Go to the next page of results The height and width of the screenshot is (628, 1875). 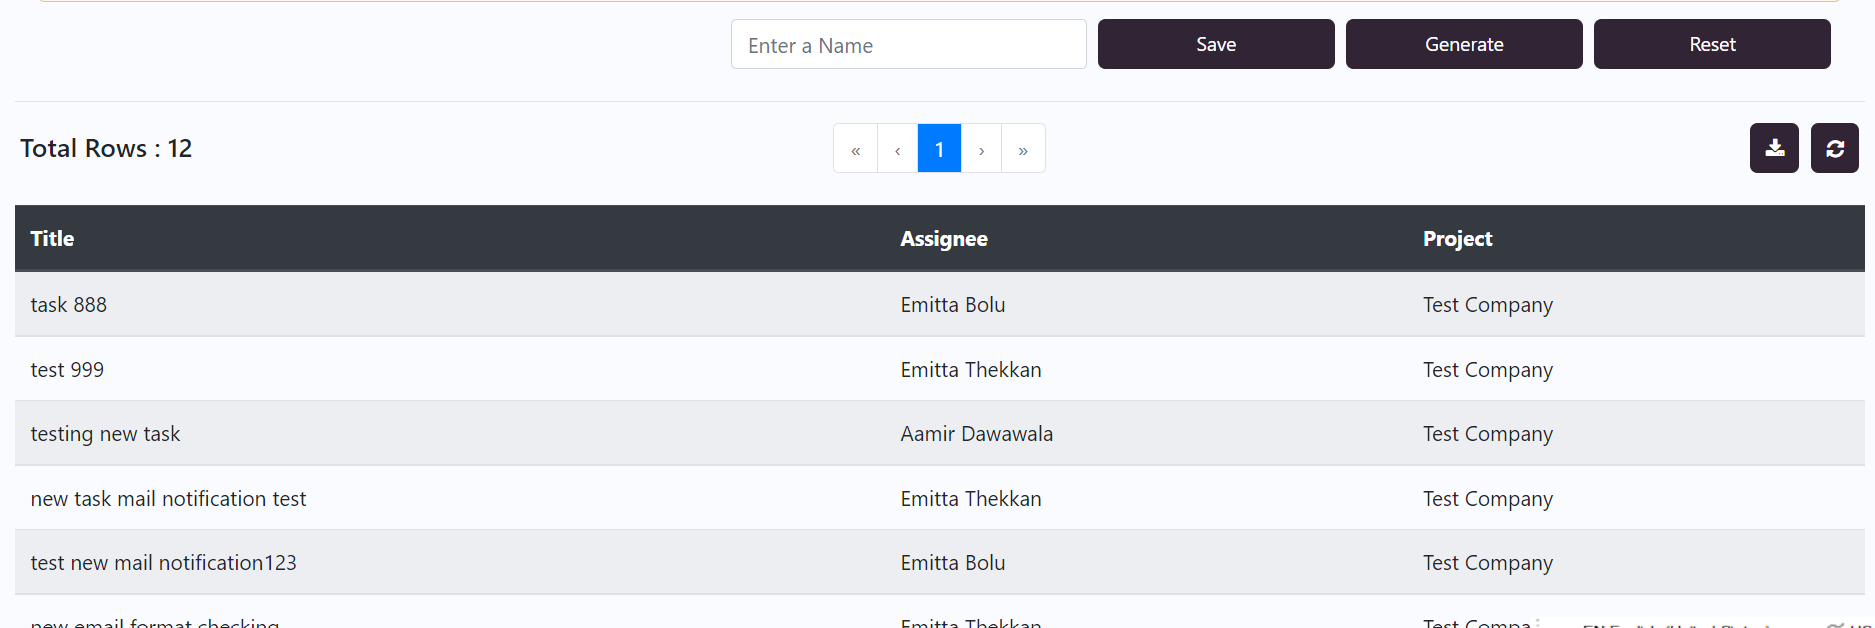click(x=982, y=149)
